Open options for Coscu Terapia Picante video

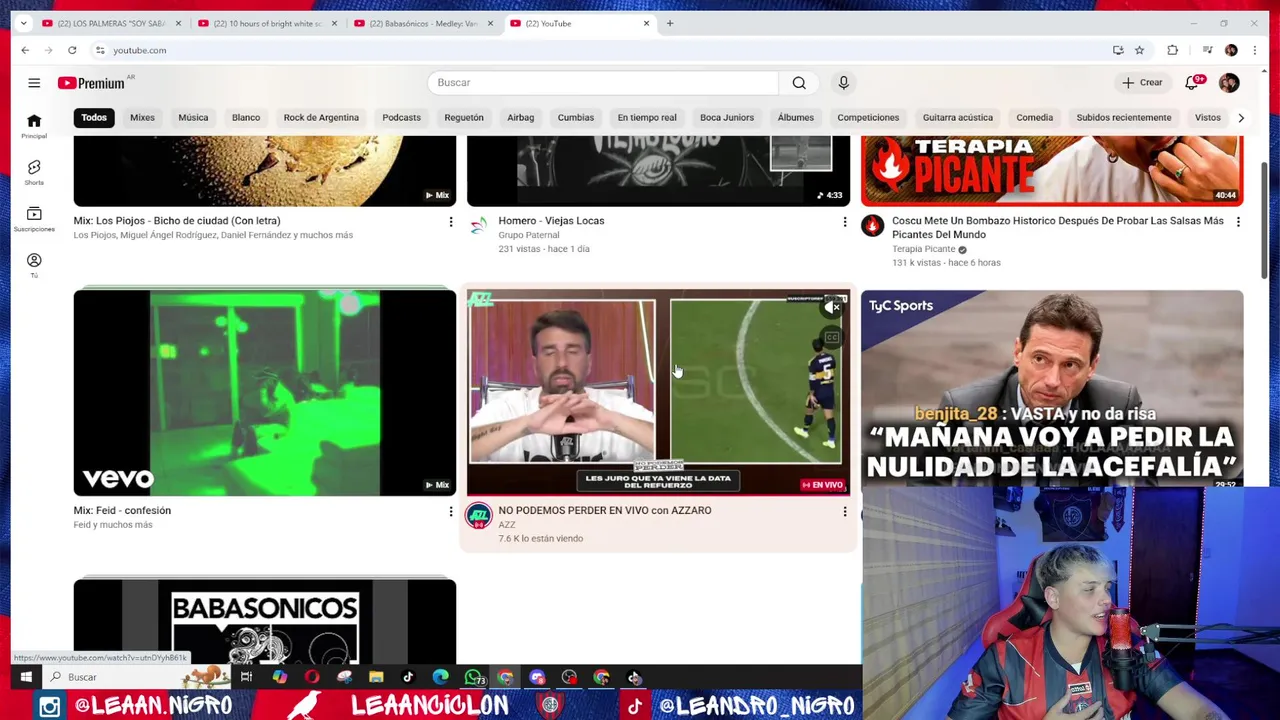[x=1238, y=222]
